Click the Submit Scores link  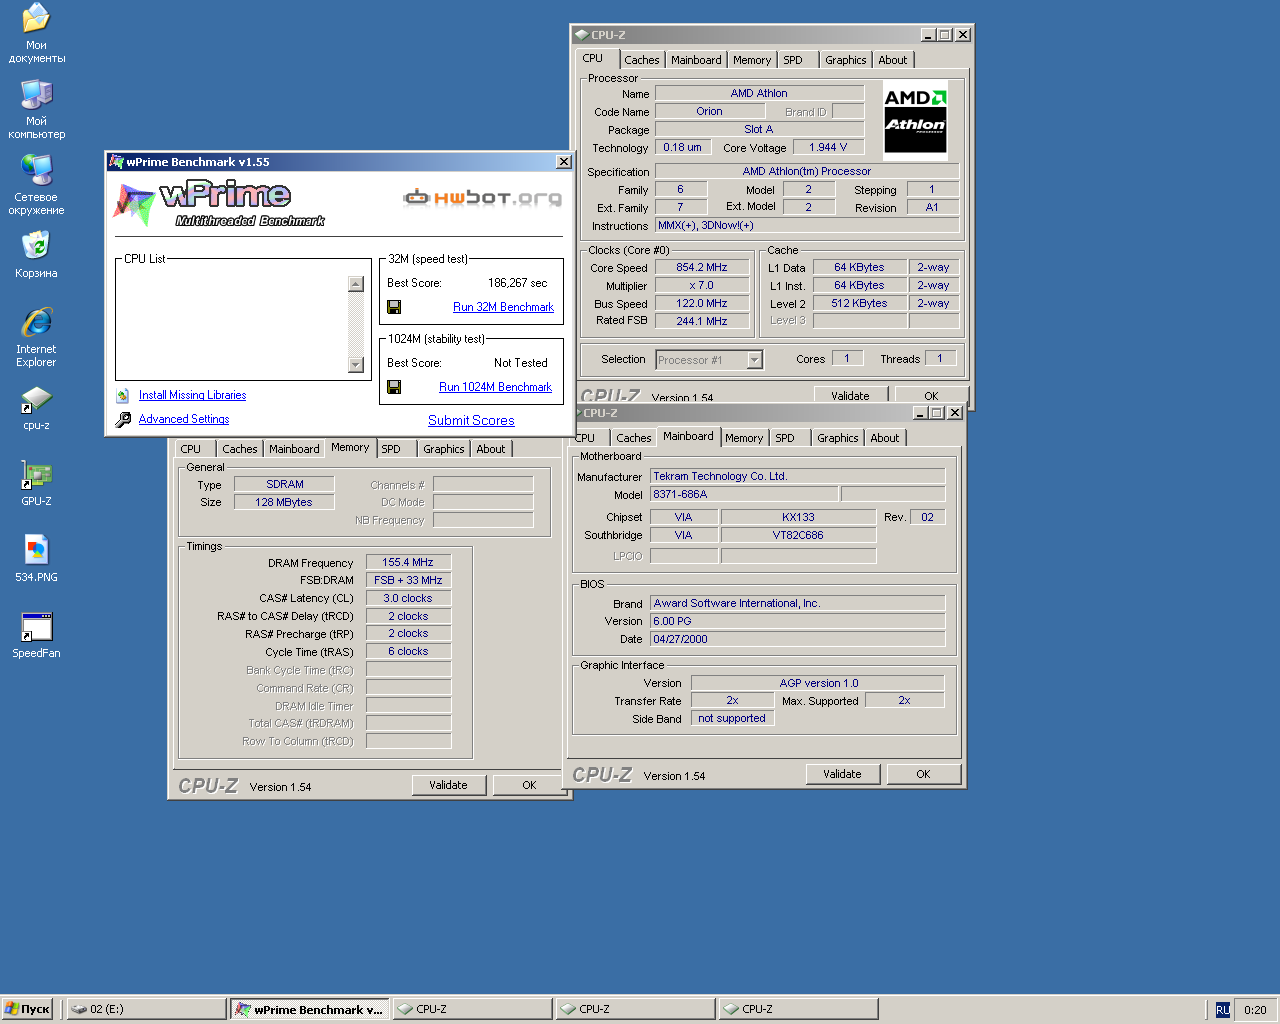(471, 421)
